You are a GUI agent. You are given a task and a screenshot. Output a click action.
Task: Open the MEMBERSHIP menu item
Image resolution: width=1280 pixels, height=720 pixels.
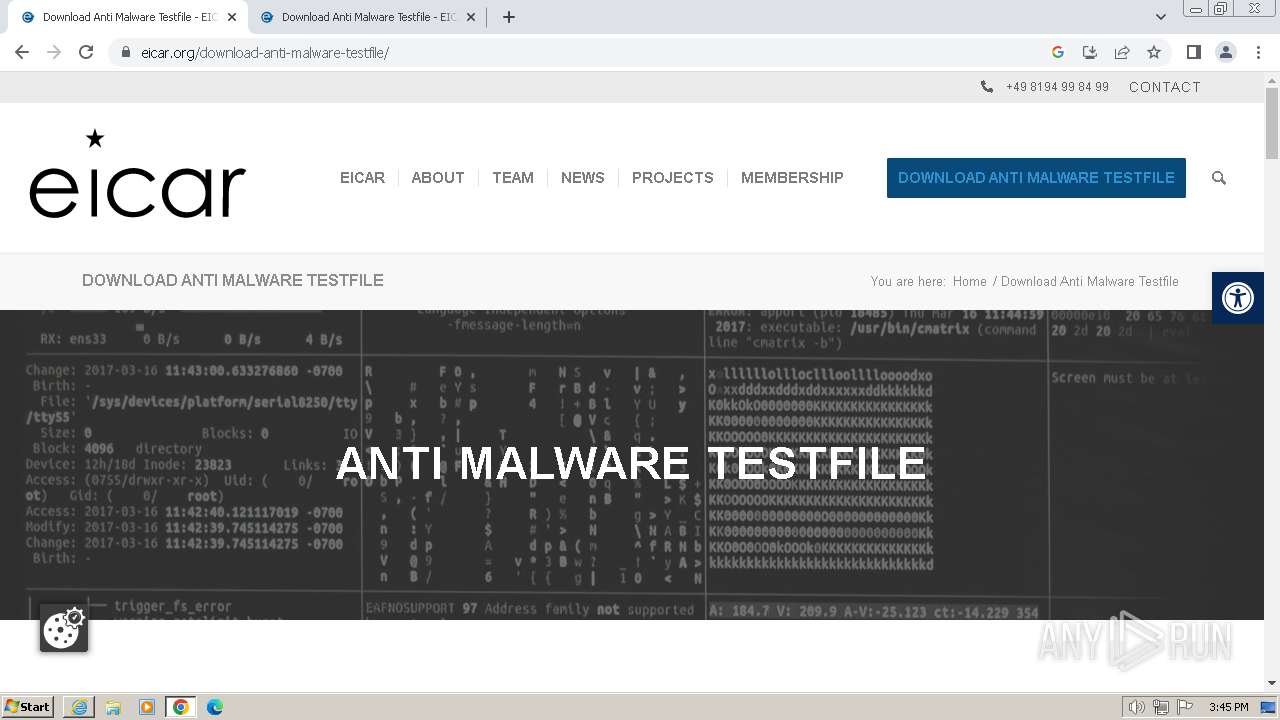click(792, 178)
